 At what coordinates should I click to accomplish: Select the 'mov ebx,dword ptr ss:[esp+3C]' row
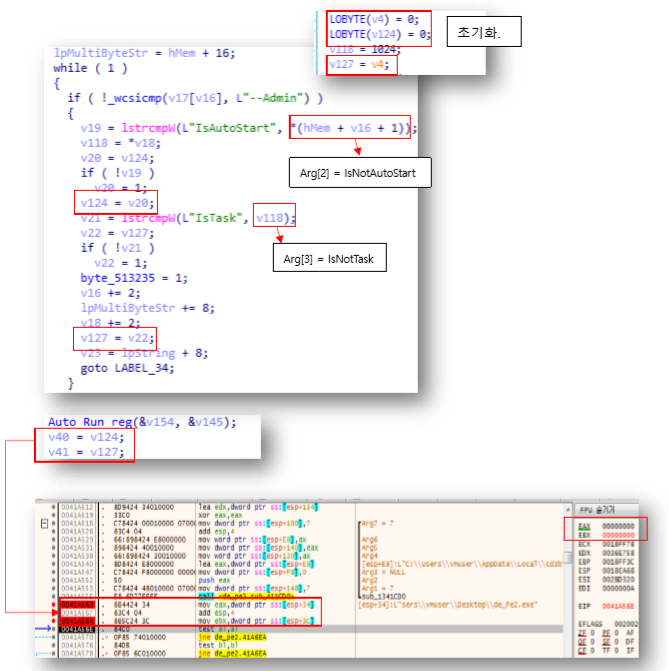tap(256, 621)
